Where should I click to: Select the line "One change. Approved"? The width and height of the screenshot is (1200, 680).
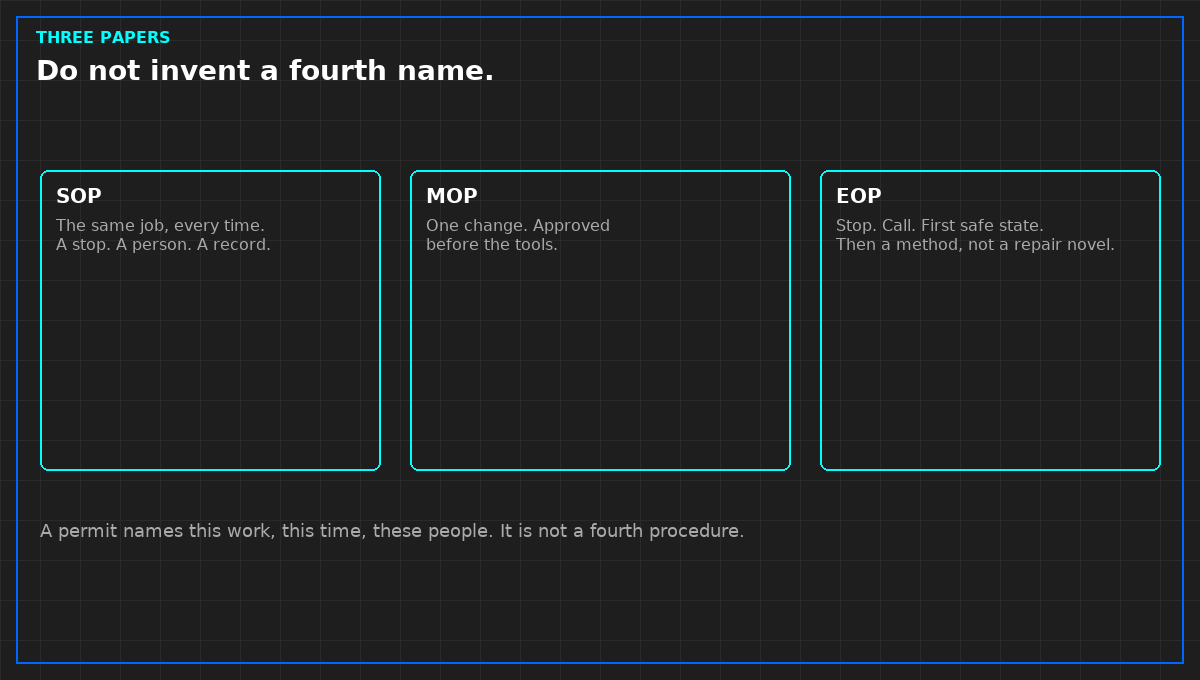(518, 226)
